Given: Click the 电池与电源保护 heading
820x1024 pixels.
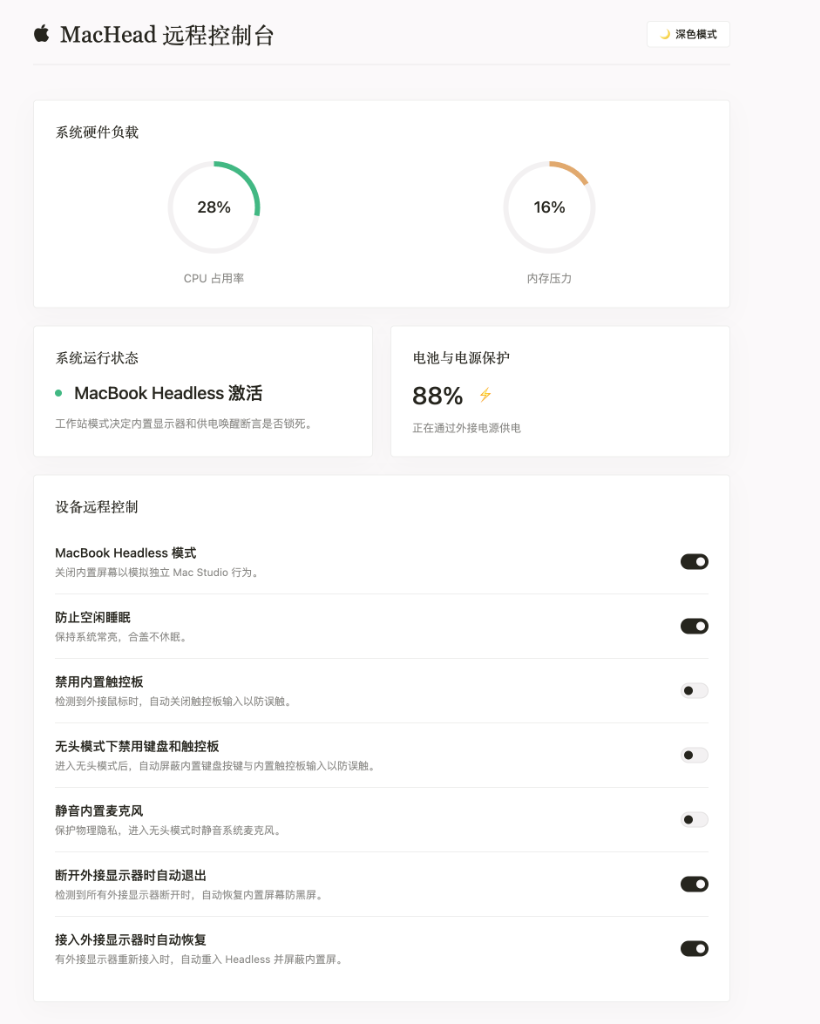Looking at the screenshot, I should 461,358.
